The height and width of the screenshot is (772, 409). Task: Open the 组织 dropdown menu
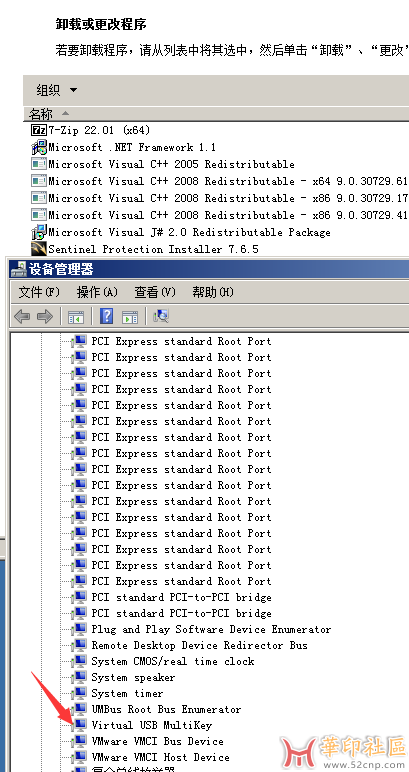[57, 90]
